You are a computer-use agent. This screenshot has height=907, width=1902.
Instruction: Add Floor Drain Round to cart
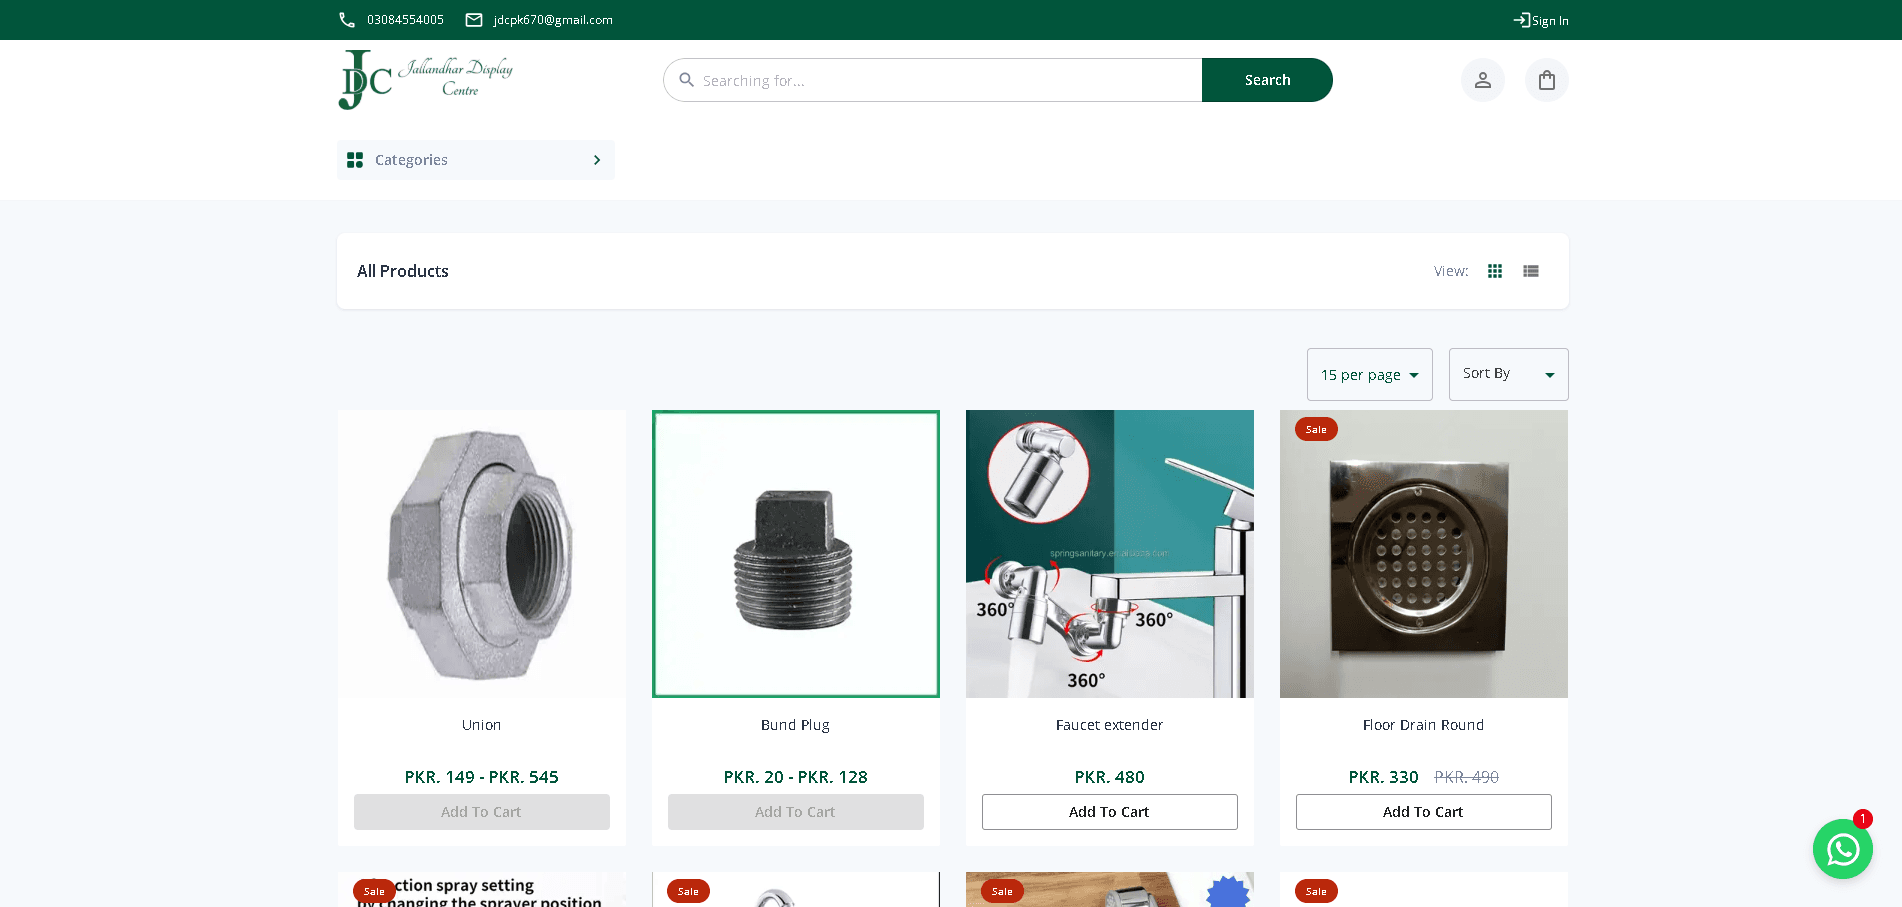(x=1424, y=812)
